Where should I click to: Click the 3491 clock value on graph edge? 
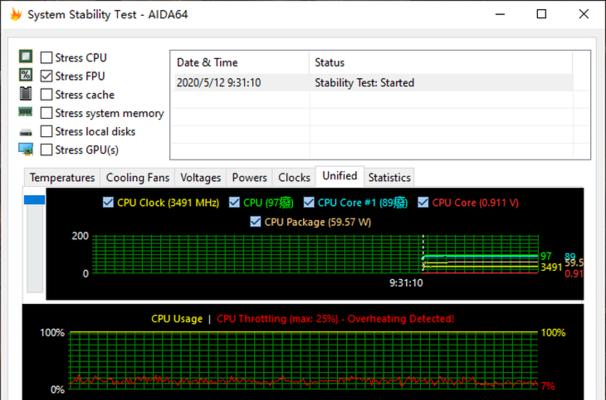[551, 267]
